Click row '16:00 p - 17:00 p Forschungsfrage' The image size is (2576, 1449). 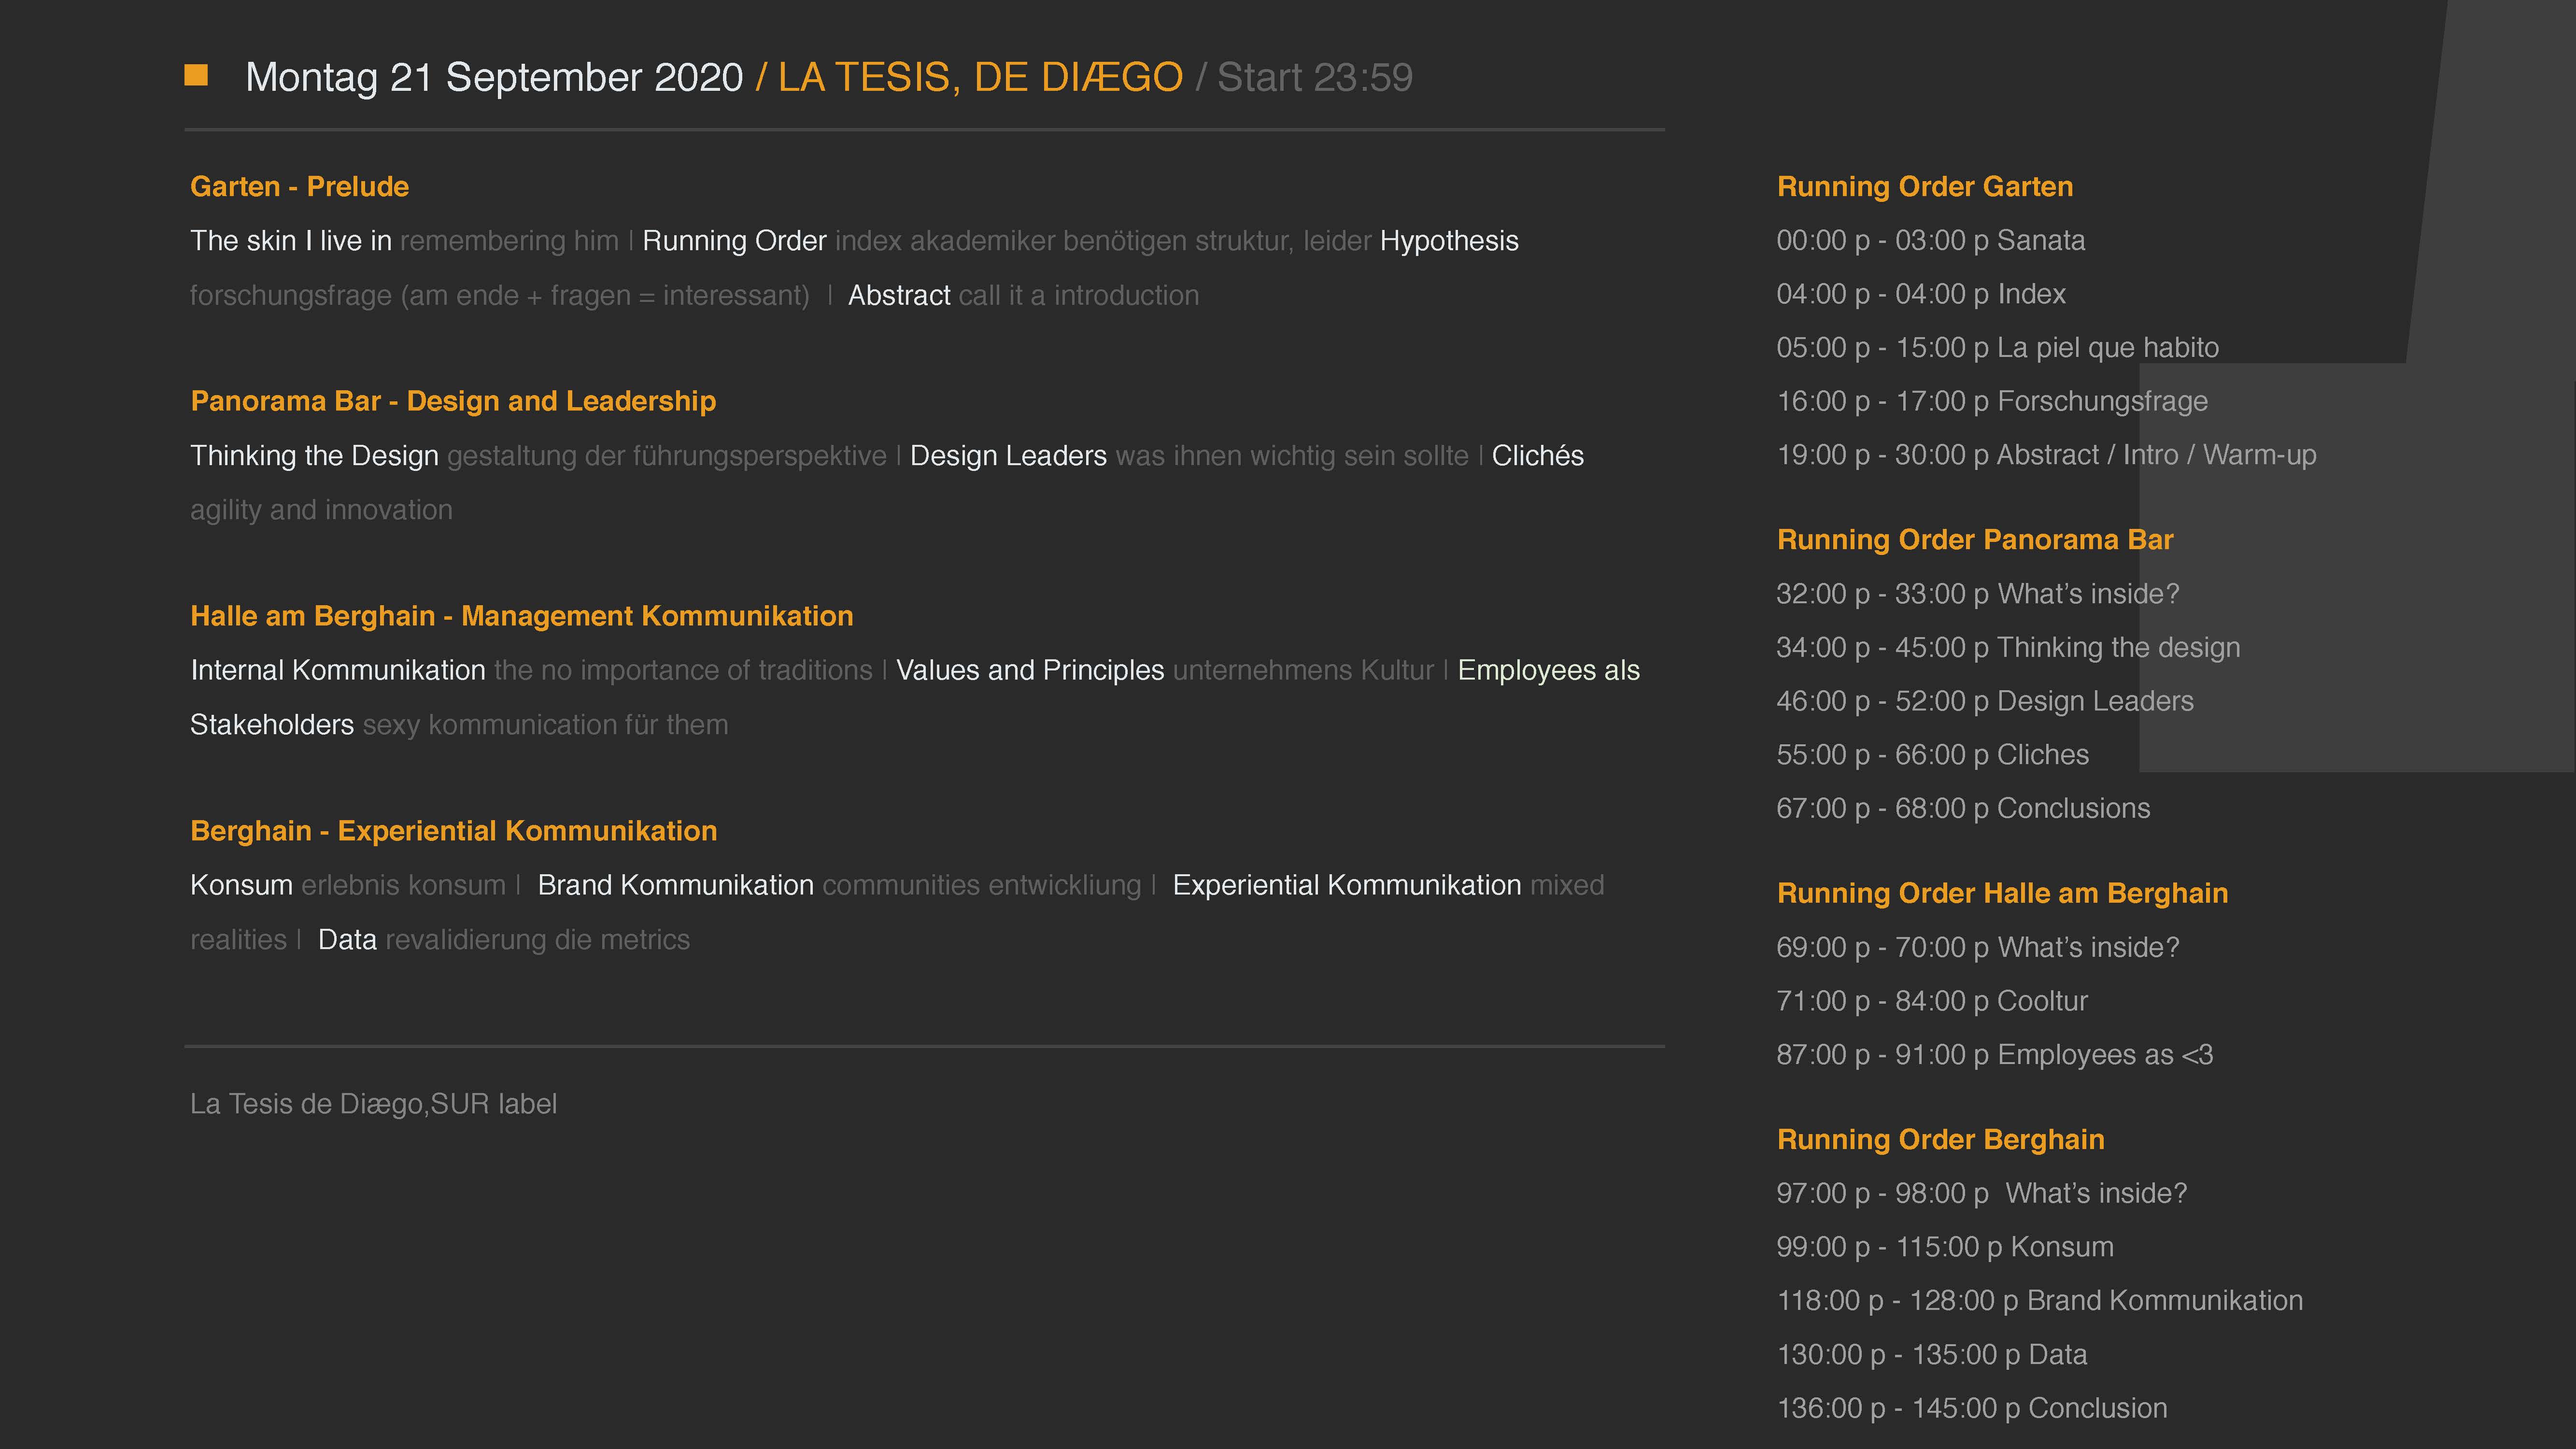coord(1992,402)
